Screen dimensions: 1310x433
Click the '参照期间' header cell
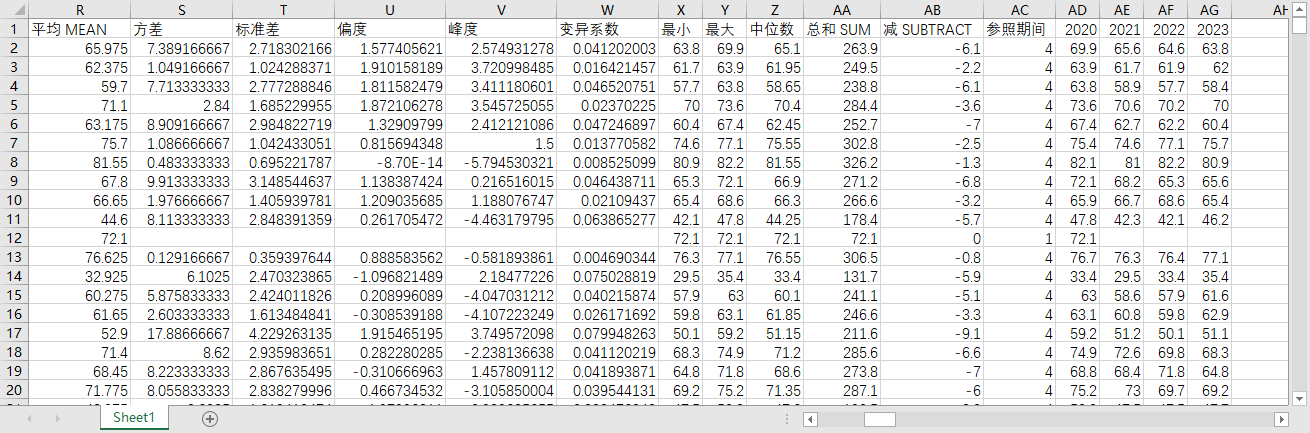(x=1019, y=29)
